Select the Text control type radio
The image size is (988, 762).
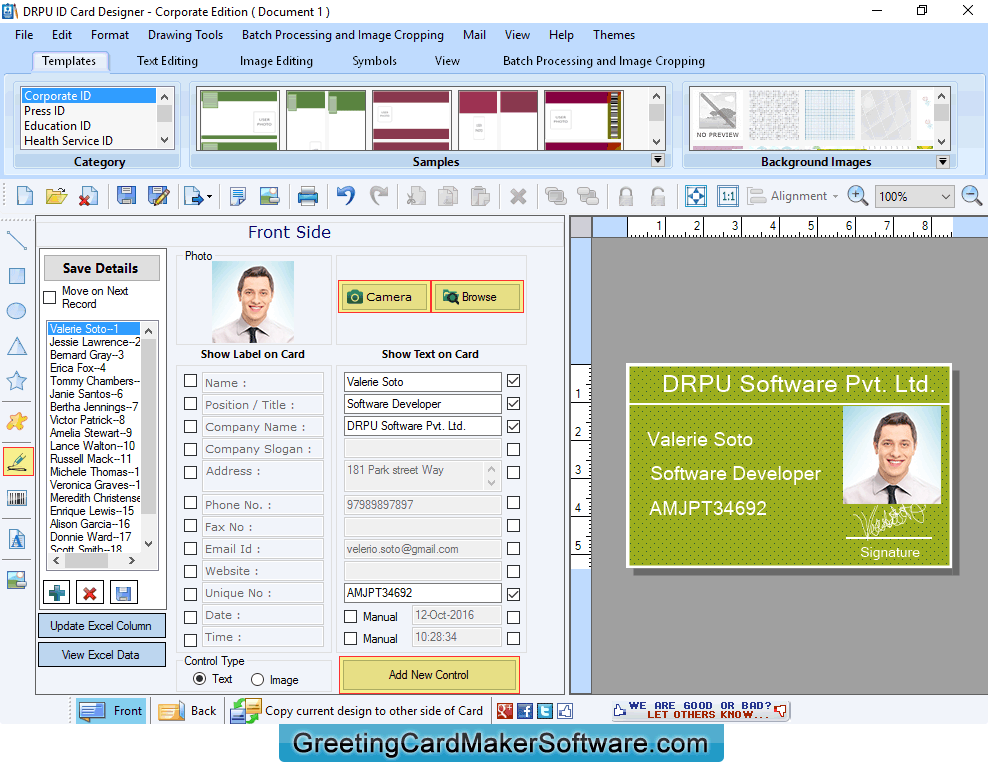pyautogui.click(x=200, y=679)
